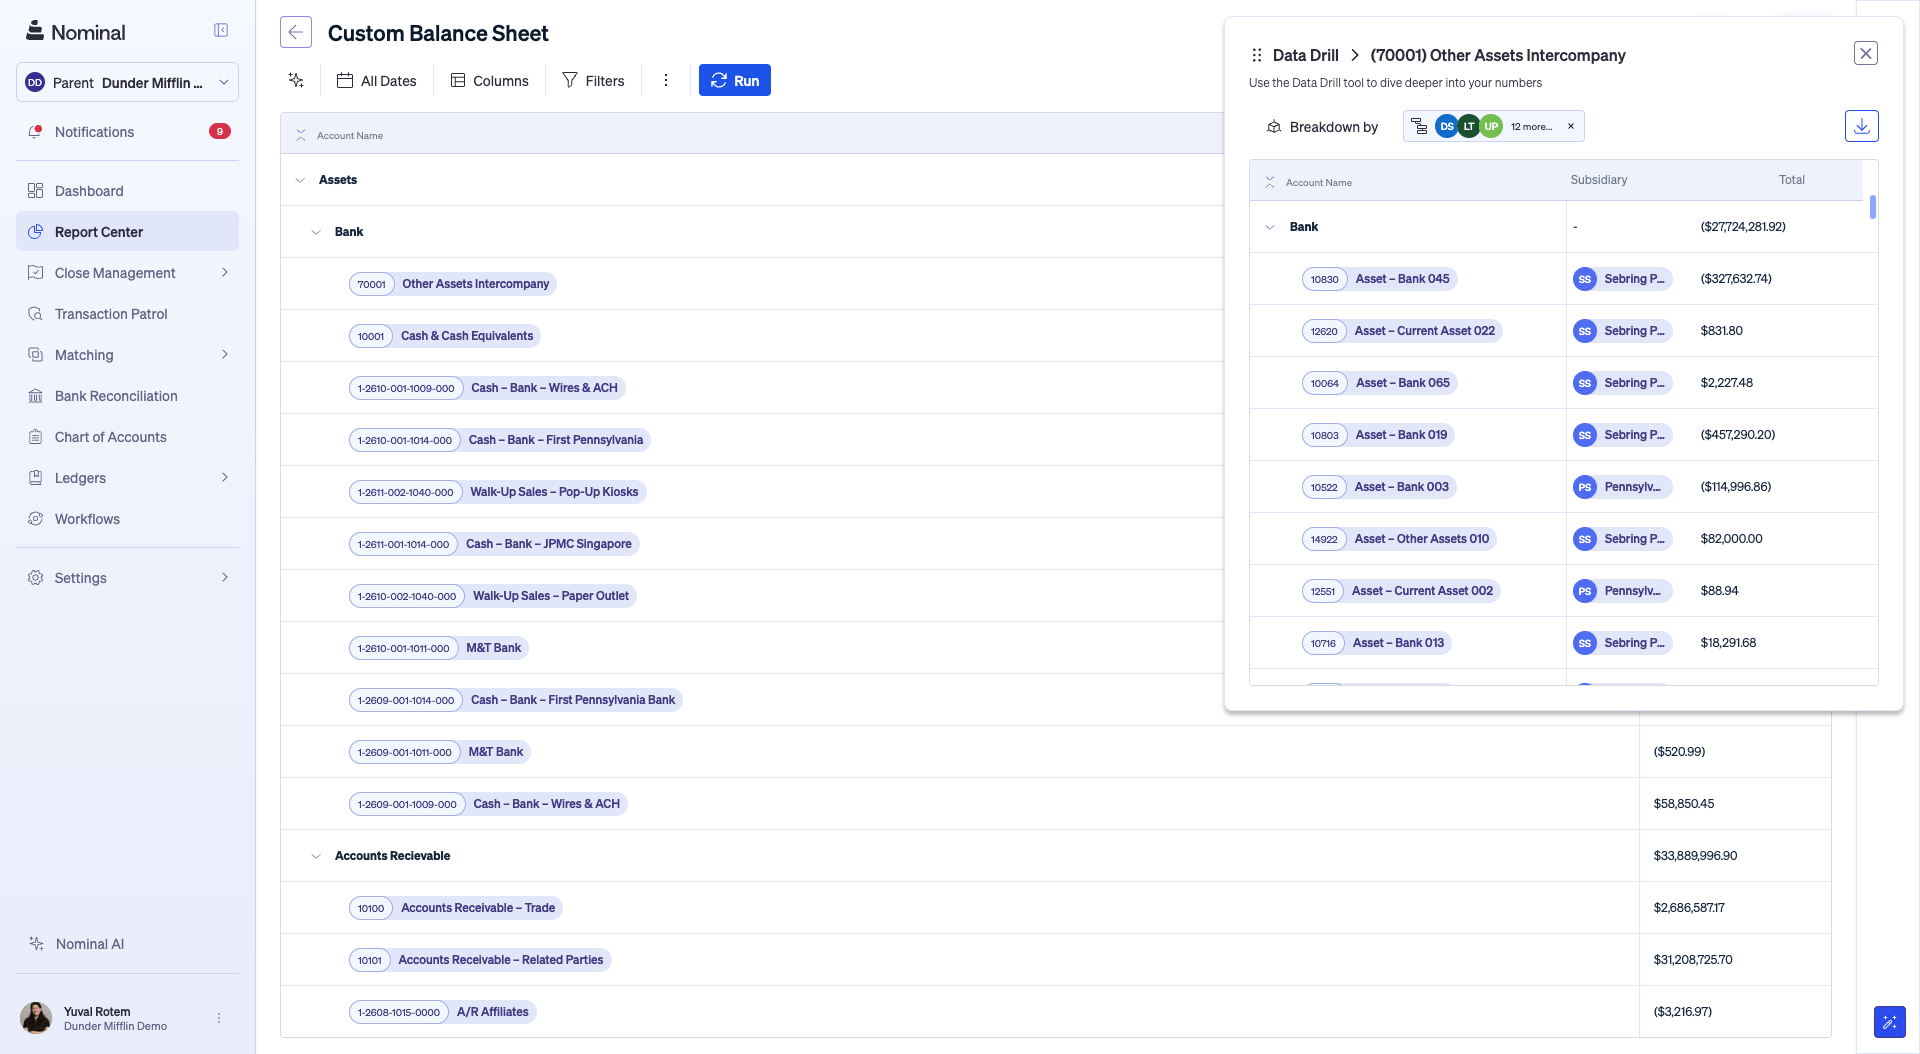Screen dimensions: 1920x1054
Task: Open the Columns configuration icon
Action: [x=459, y=80]
